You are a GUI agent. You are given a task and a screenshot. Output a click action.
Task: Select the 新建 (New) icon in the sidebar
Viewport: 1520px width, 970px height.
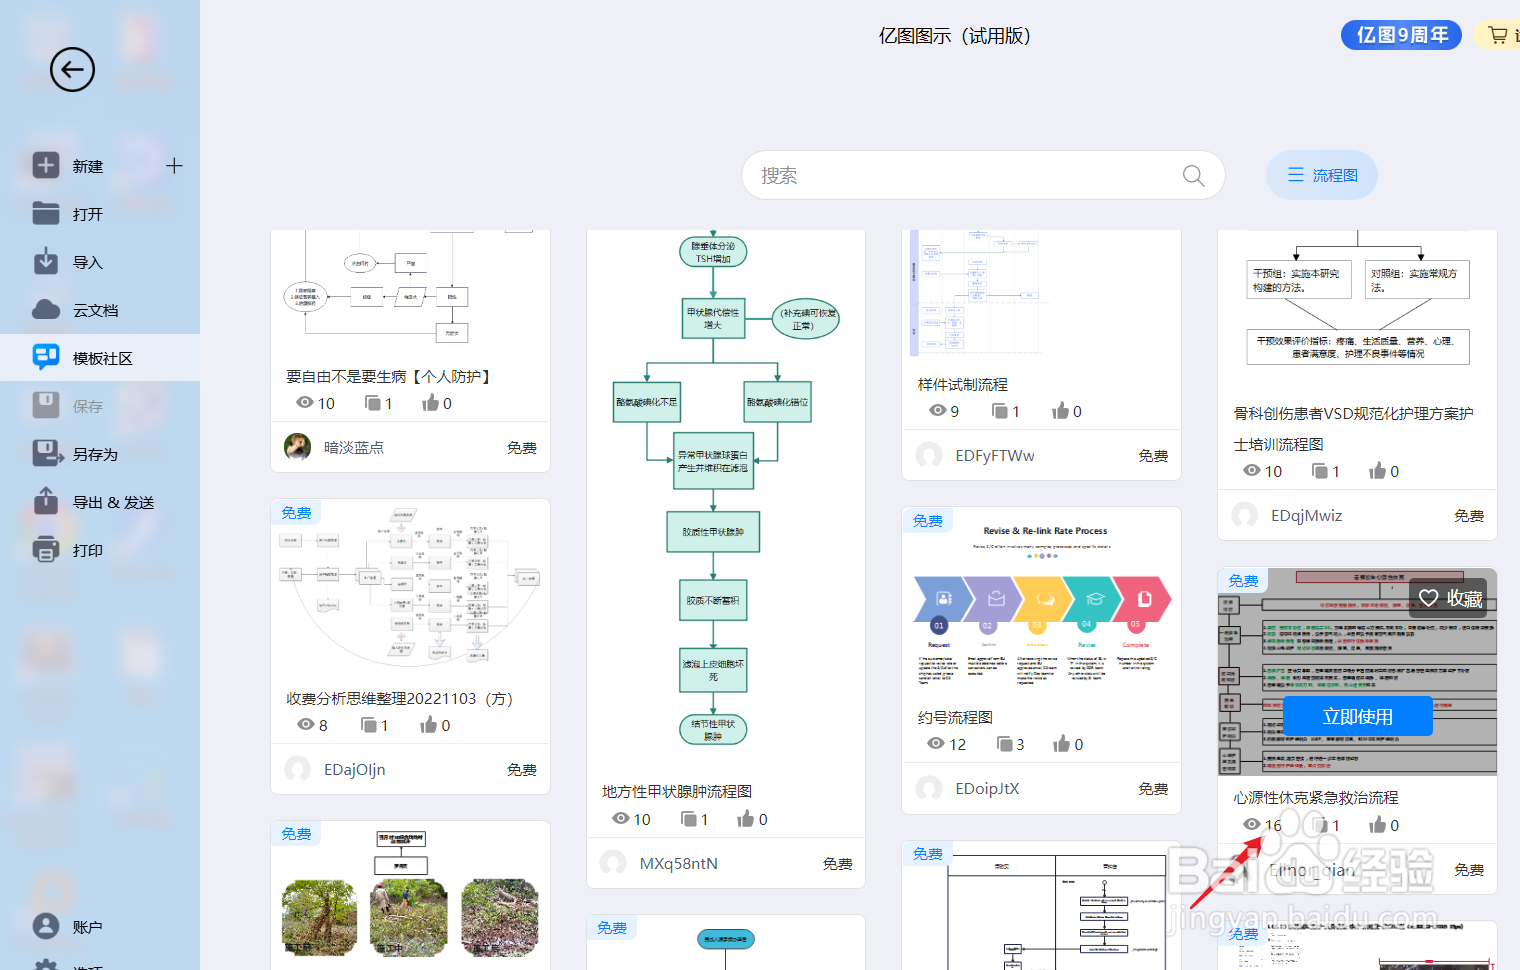[46, 165]
